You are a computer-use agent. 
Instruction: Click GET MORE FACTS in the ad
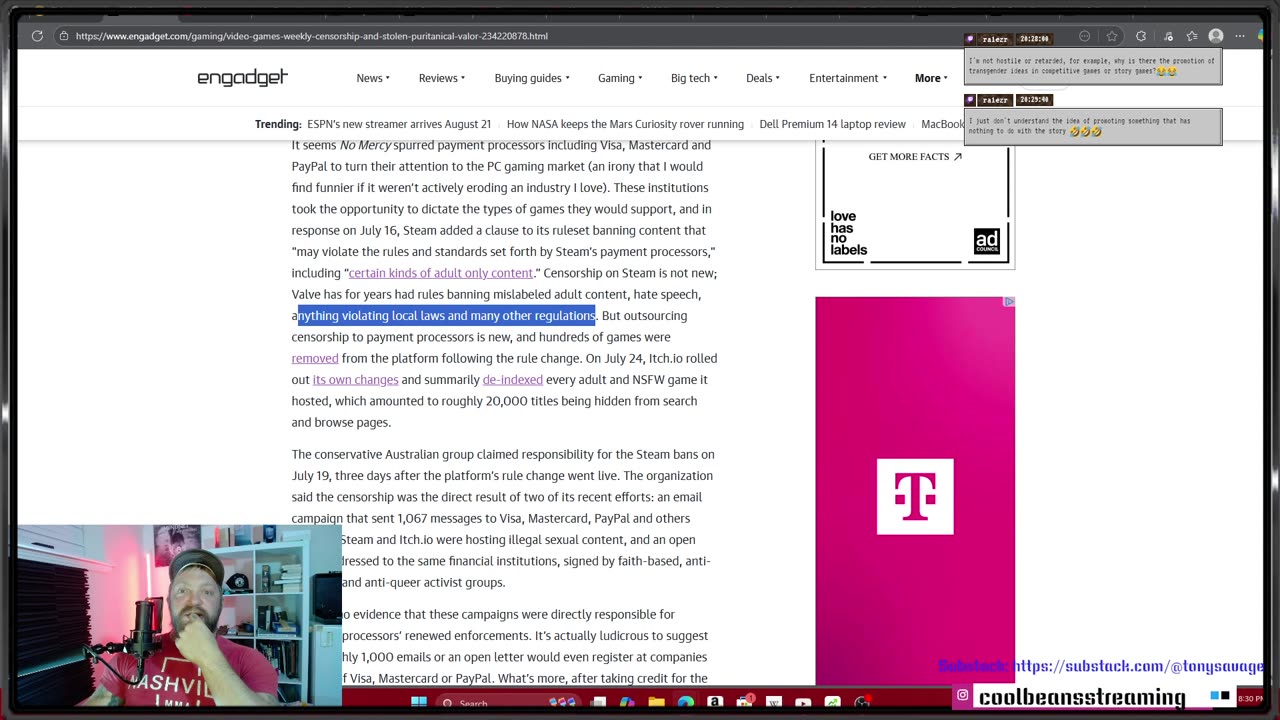(915, 157)
